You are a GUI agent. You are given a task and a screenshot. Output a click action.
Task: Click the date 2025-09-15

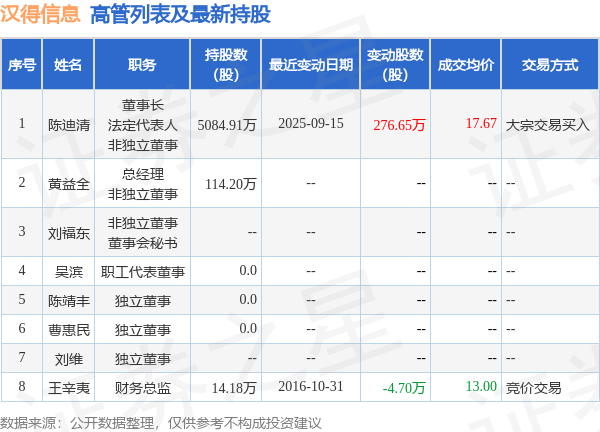[311, 123]
